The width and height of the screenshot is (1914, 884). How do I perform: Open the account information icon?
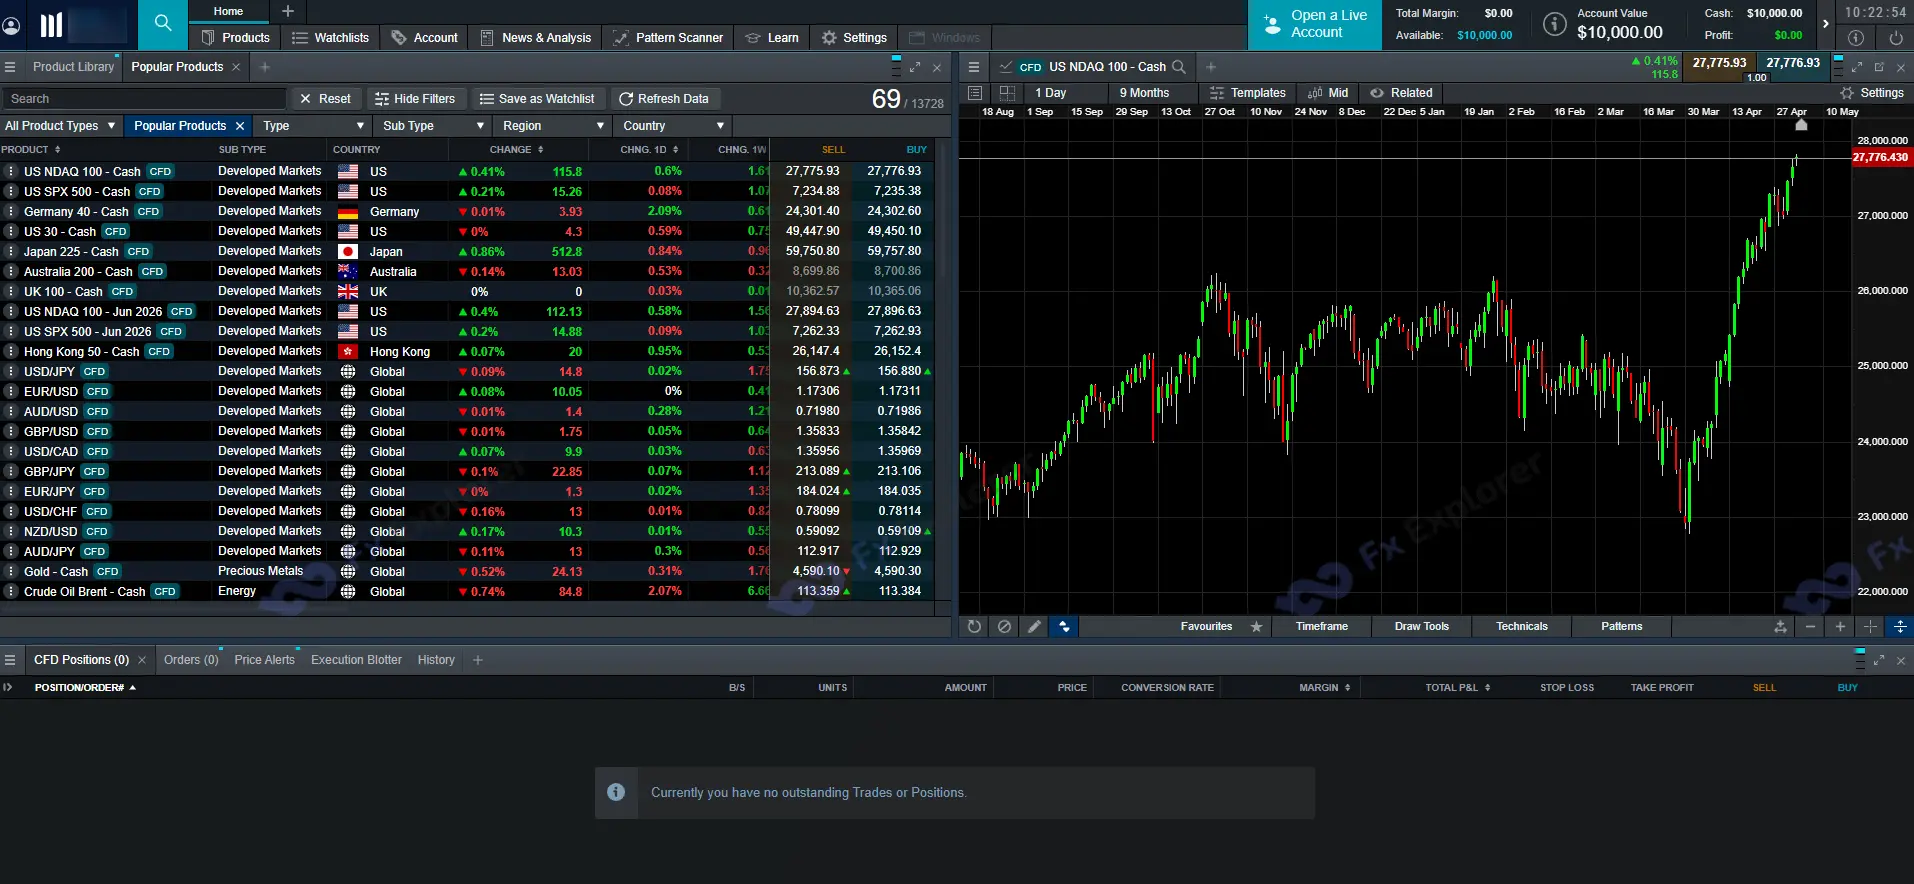pos(1554,24)
